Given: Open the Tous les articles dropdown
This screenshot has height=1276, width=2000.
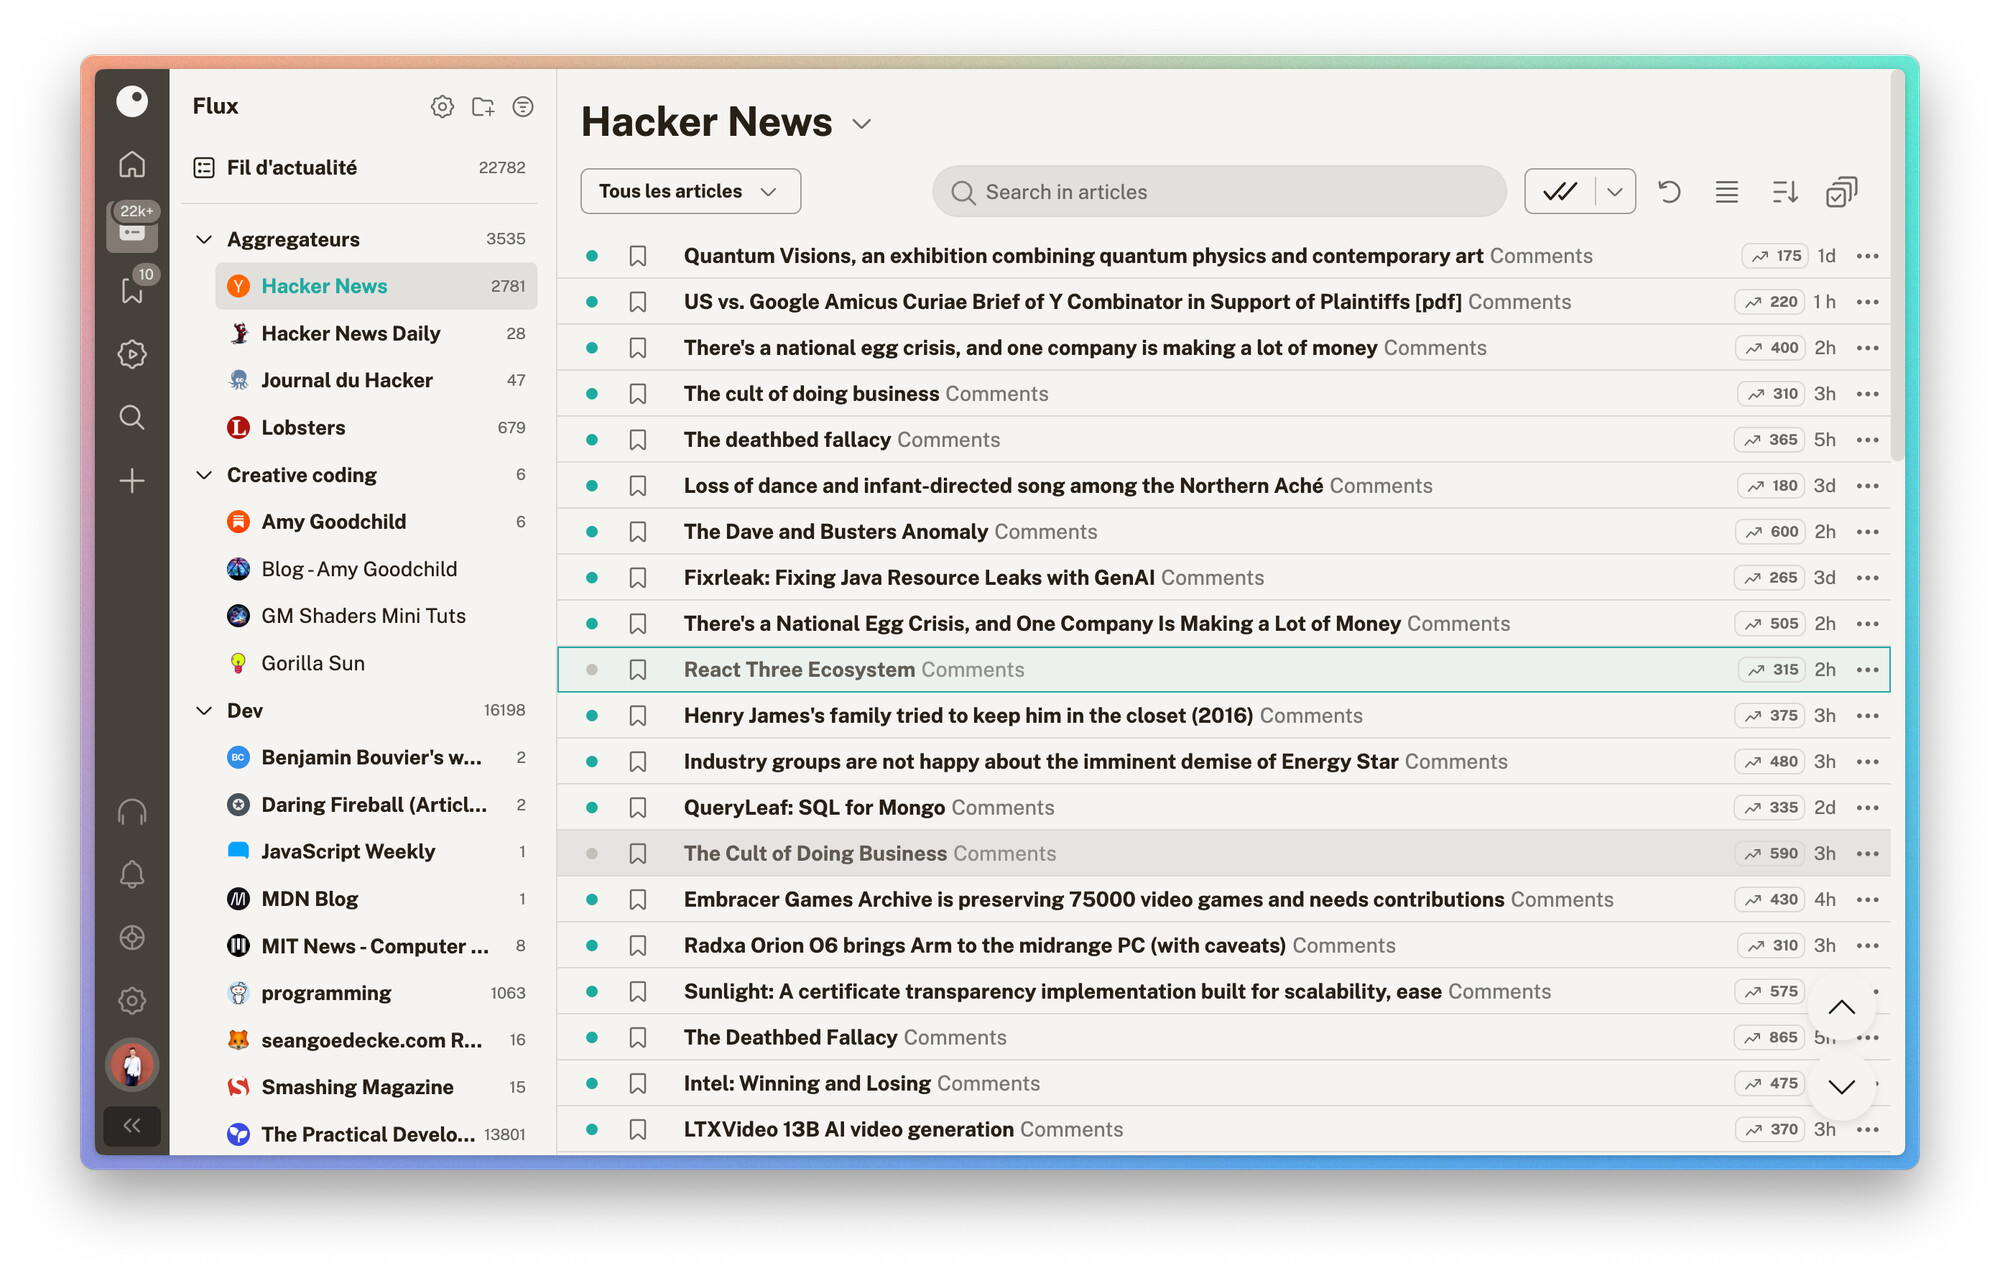Looking at the screenshot, I should (x=691, y=191).
